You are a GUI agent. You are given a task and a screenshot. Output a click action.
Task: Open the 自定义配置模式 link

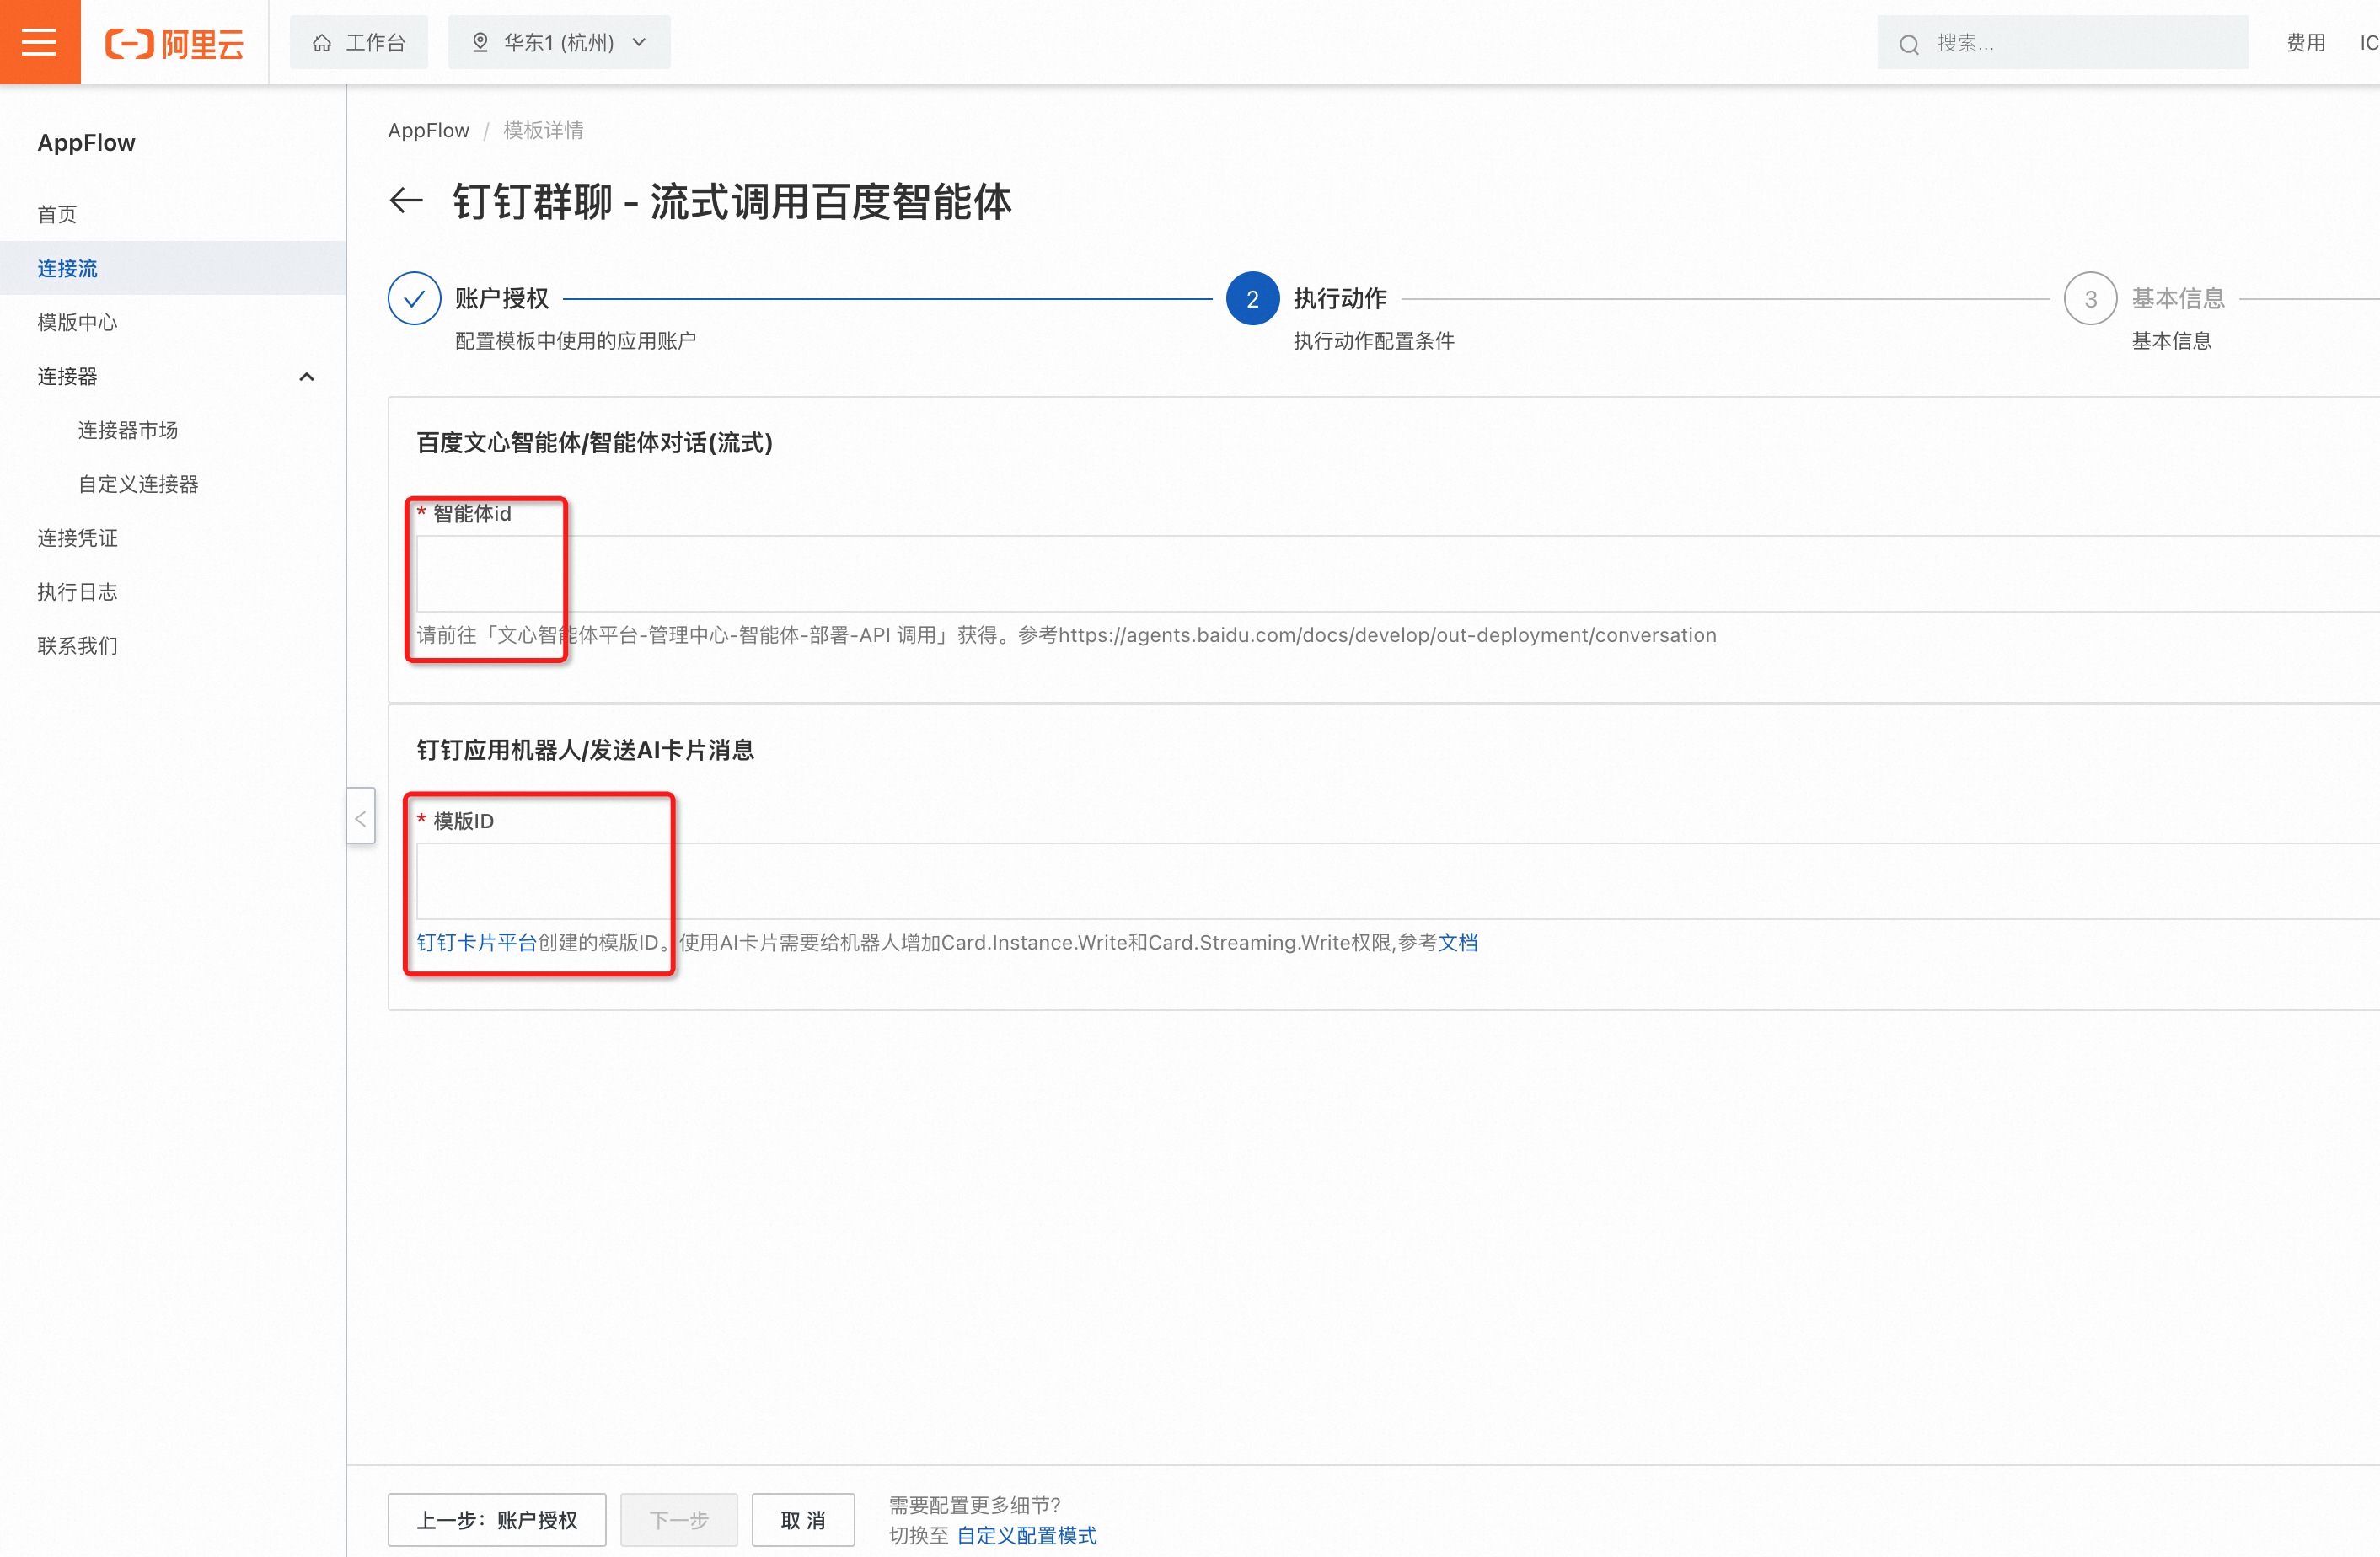[1026, 1535]
